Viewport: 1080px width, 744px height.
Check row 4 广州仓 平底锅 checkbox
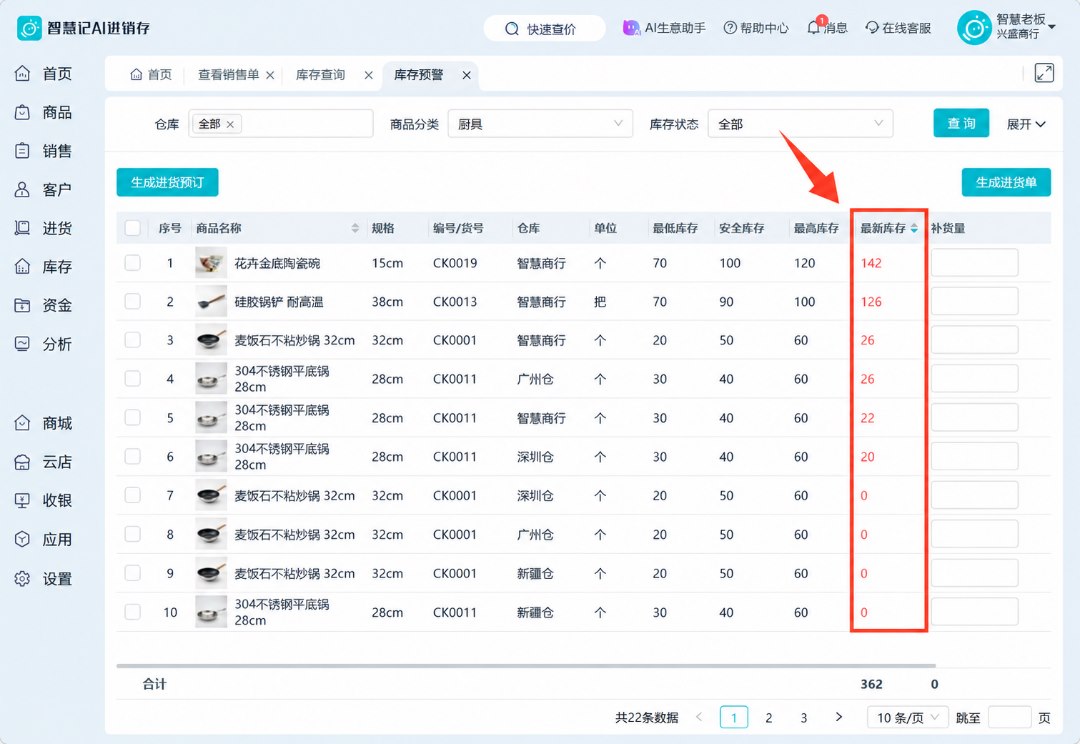(x=132, y=379)
